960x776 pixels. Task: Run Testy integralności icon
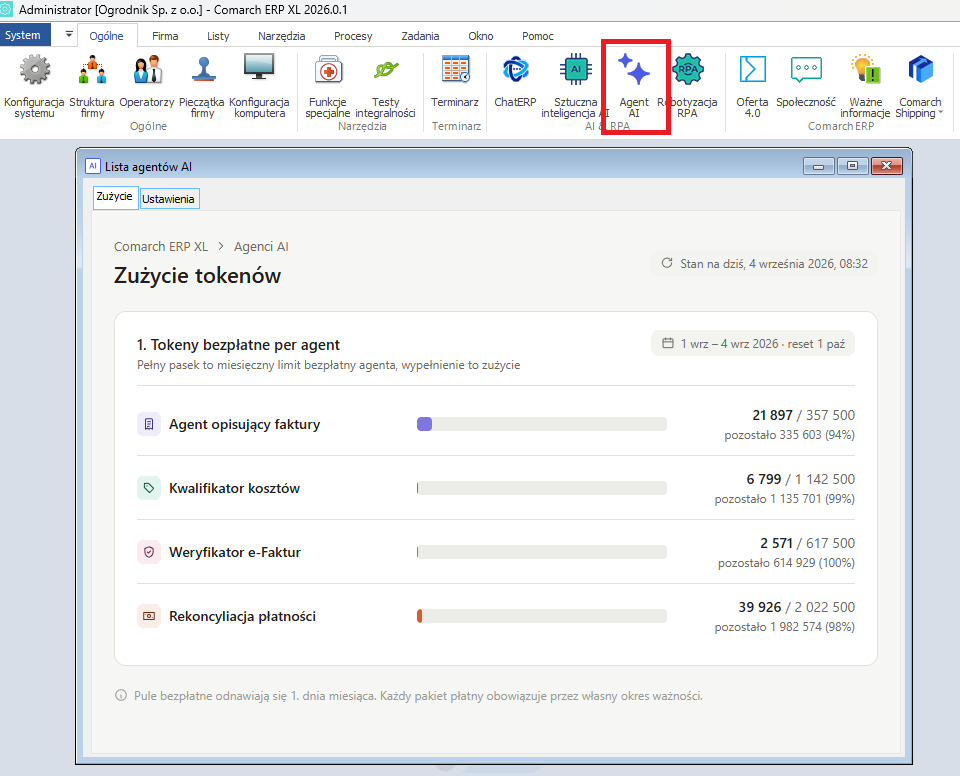[x=386, y=69]
